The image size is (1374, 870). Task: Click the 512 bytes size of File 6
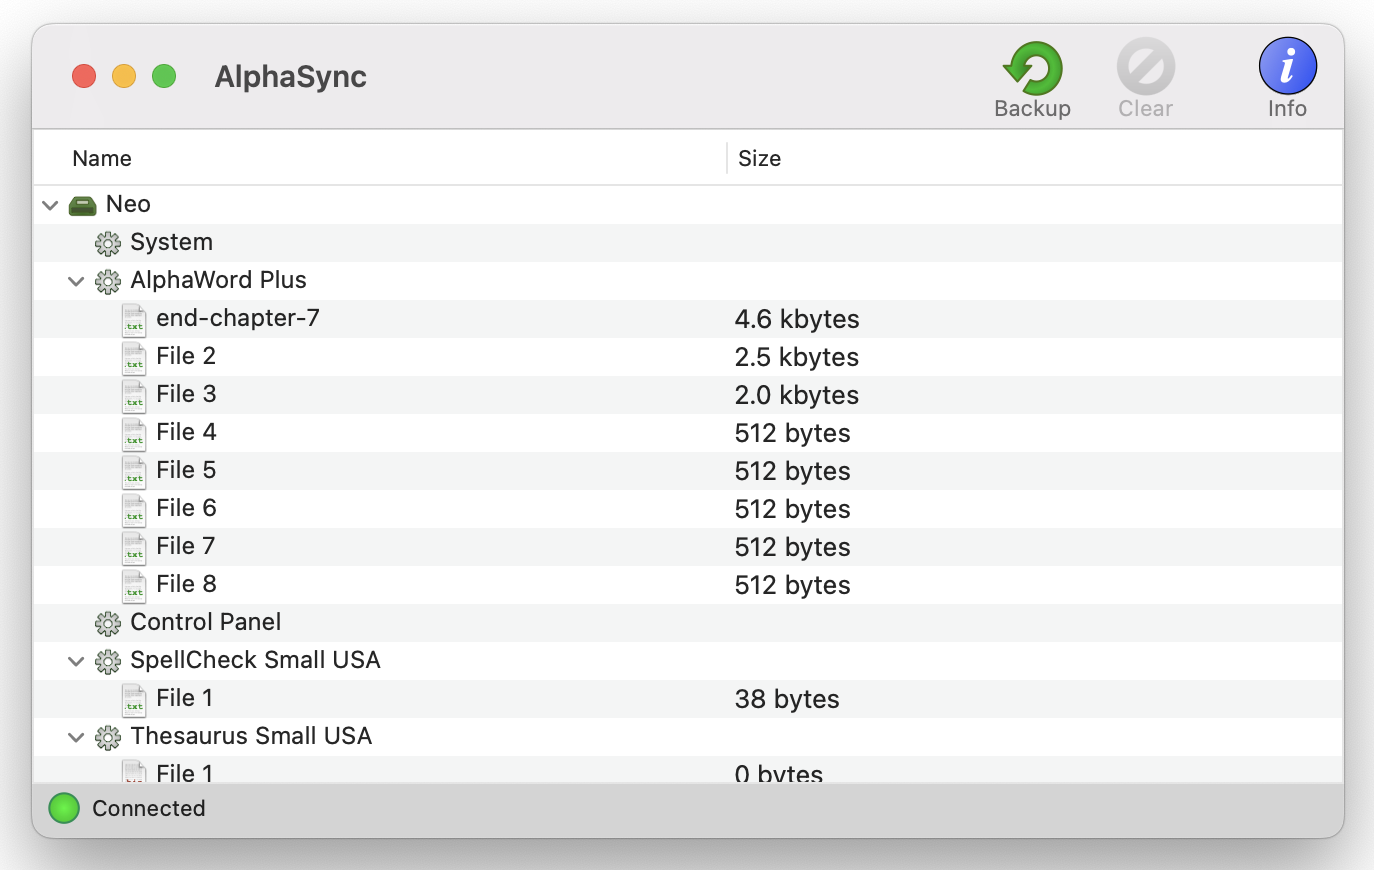point(793,509)
